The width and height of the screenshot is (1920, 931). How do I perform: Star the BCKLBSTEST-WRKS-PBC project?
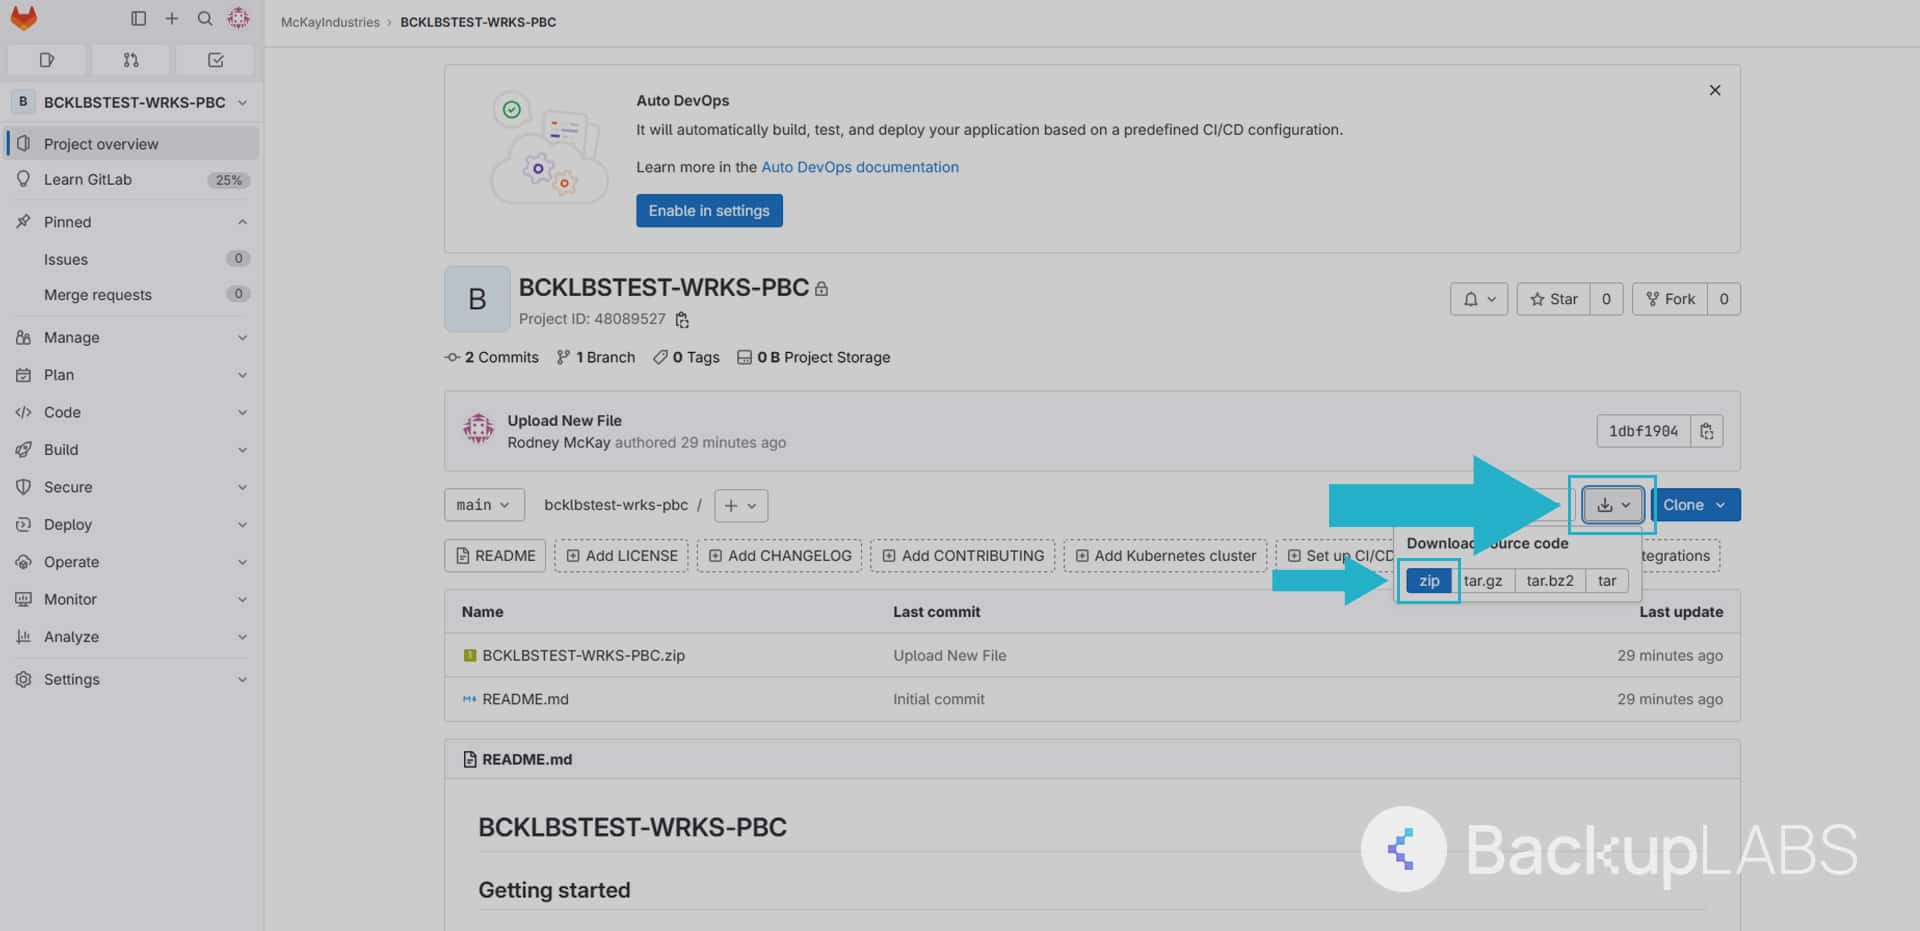point(1553,299)
